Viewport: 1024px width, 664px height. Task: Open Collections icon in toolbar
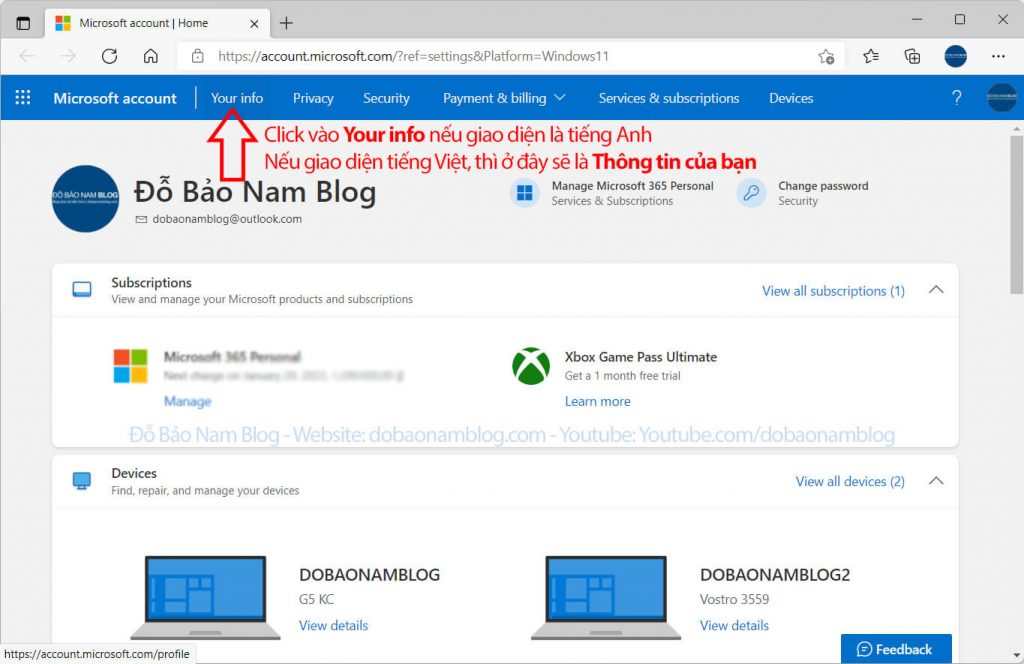click(912, 56)
